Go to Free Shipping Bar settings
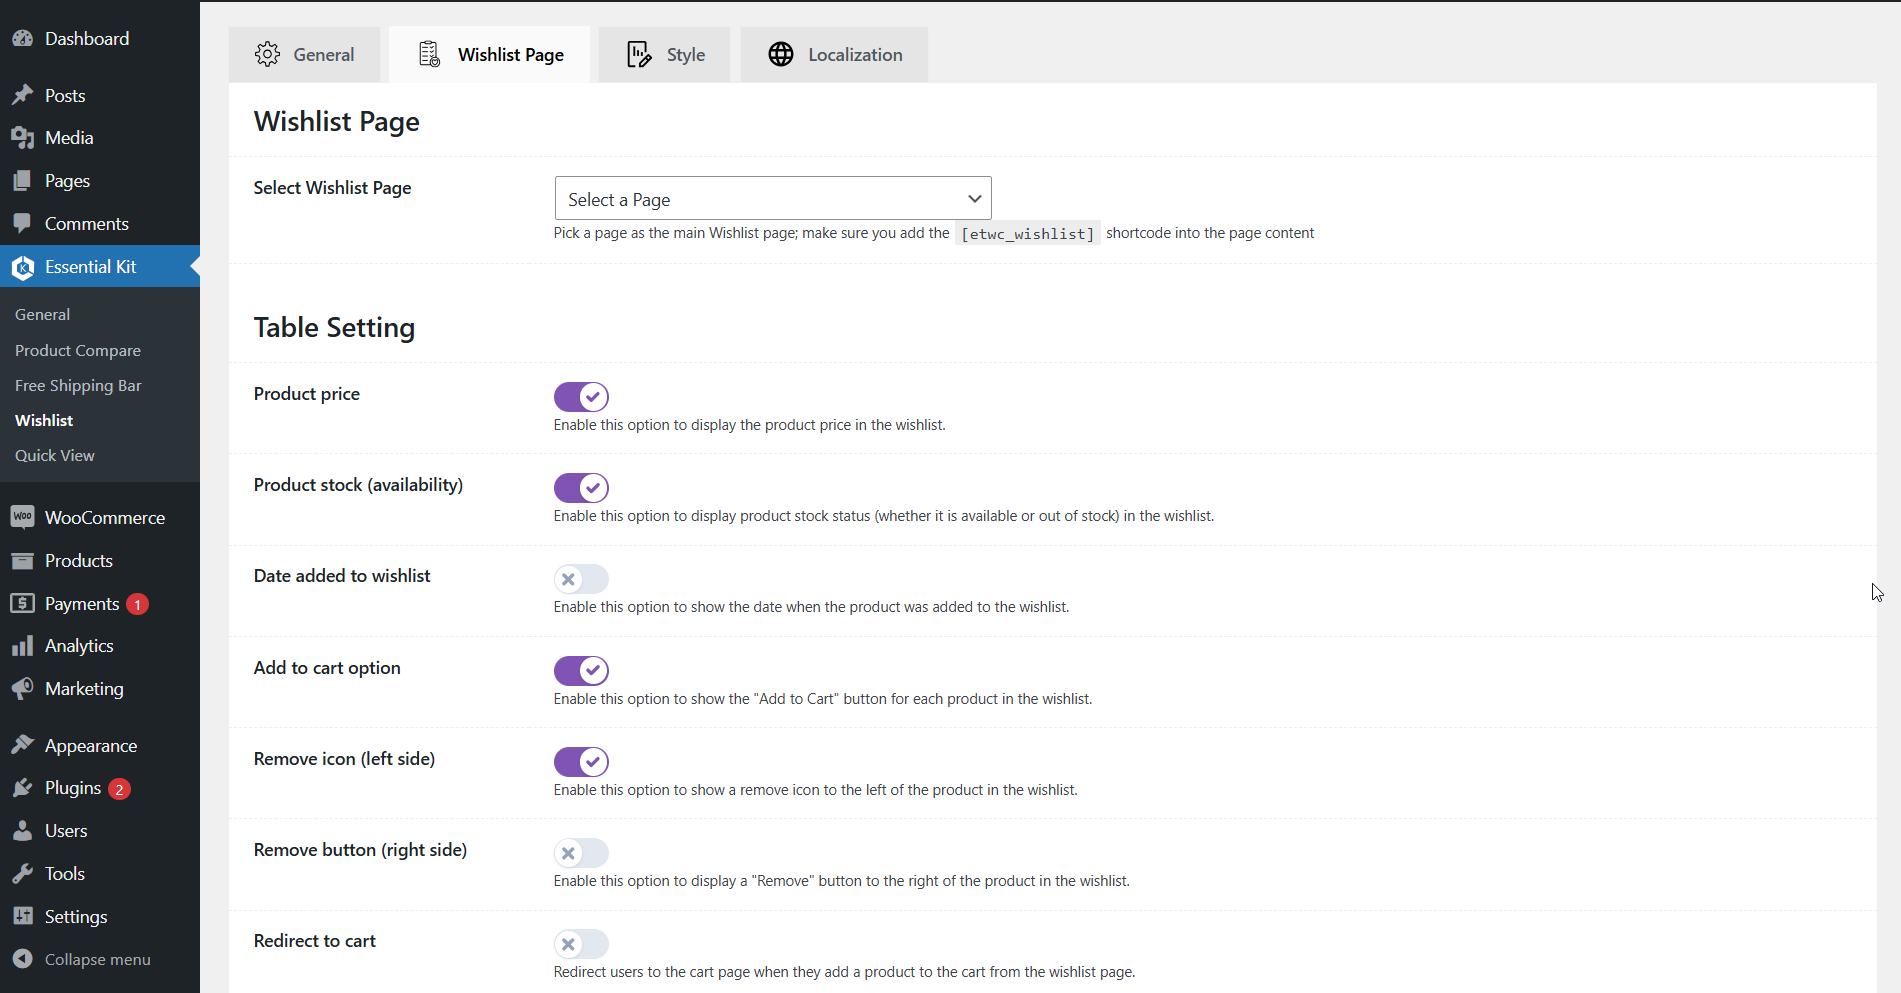The height and width of the screenshot is (993, 1901). [x=78, y=386]
